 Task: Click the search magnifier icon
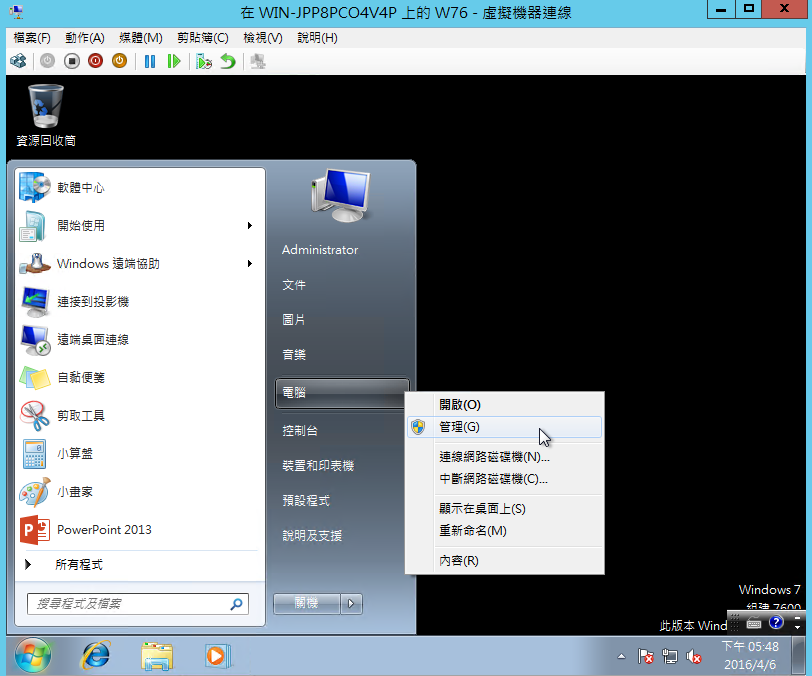[x=236, y=604]
